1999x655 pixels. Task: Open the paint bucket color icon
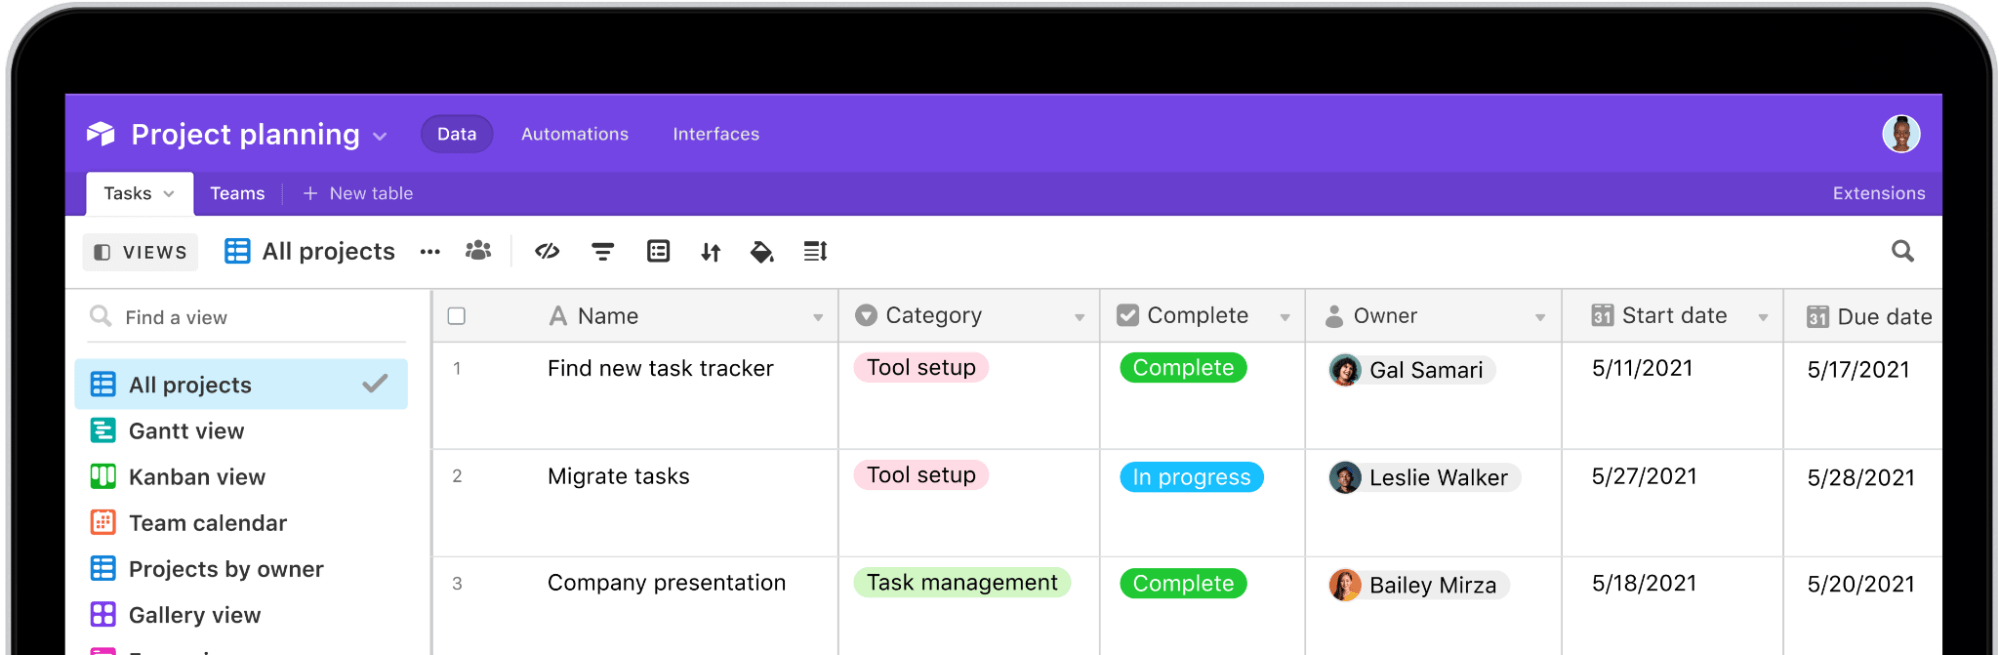762,252
